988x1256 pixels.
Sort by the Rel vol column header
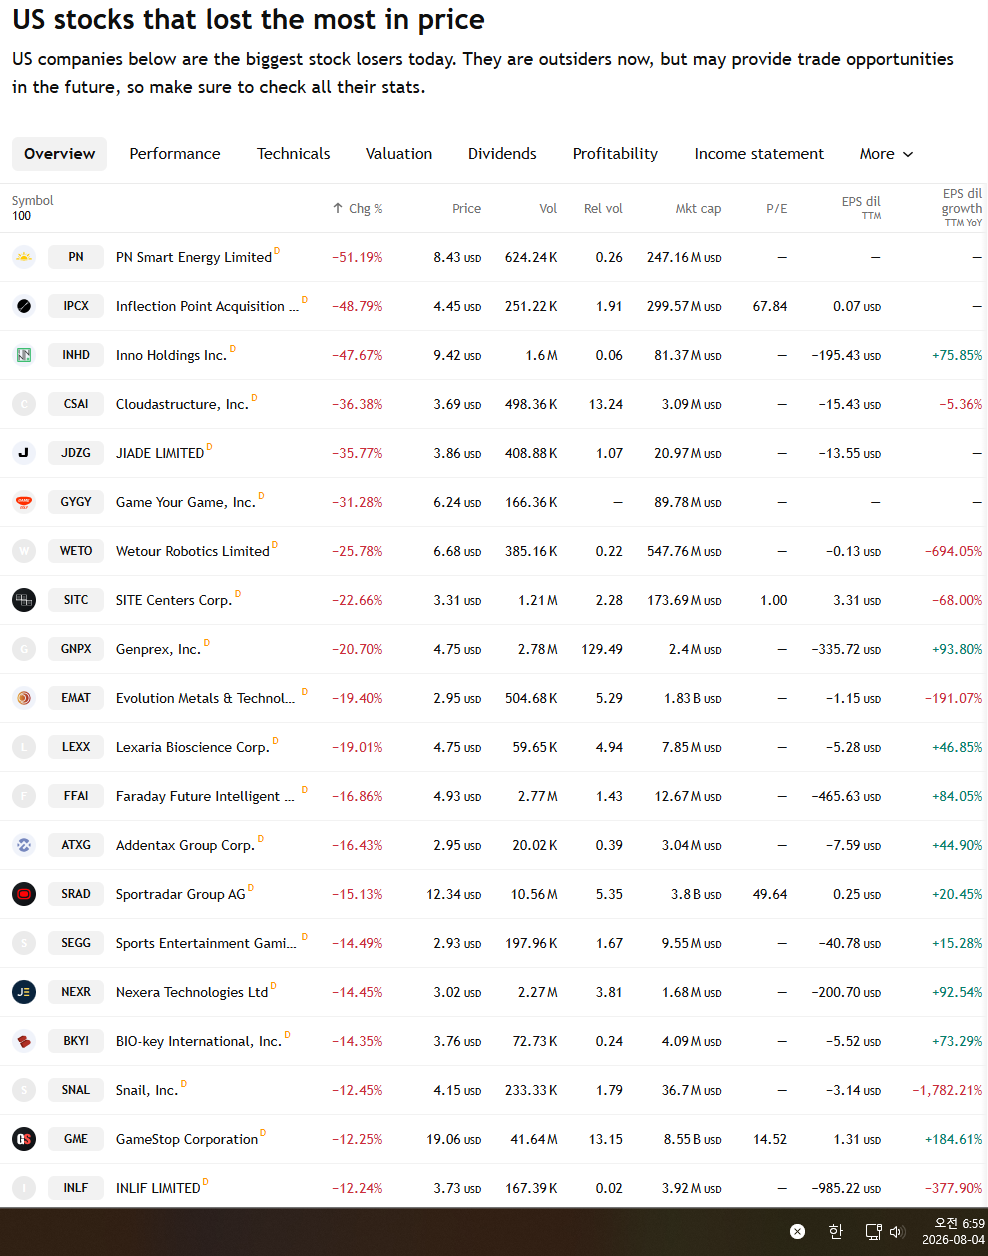pyautogui.click(x=603, y=209)
